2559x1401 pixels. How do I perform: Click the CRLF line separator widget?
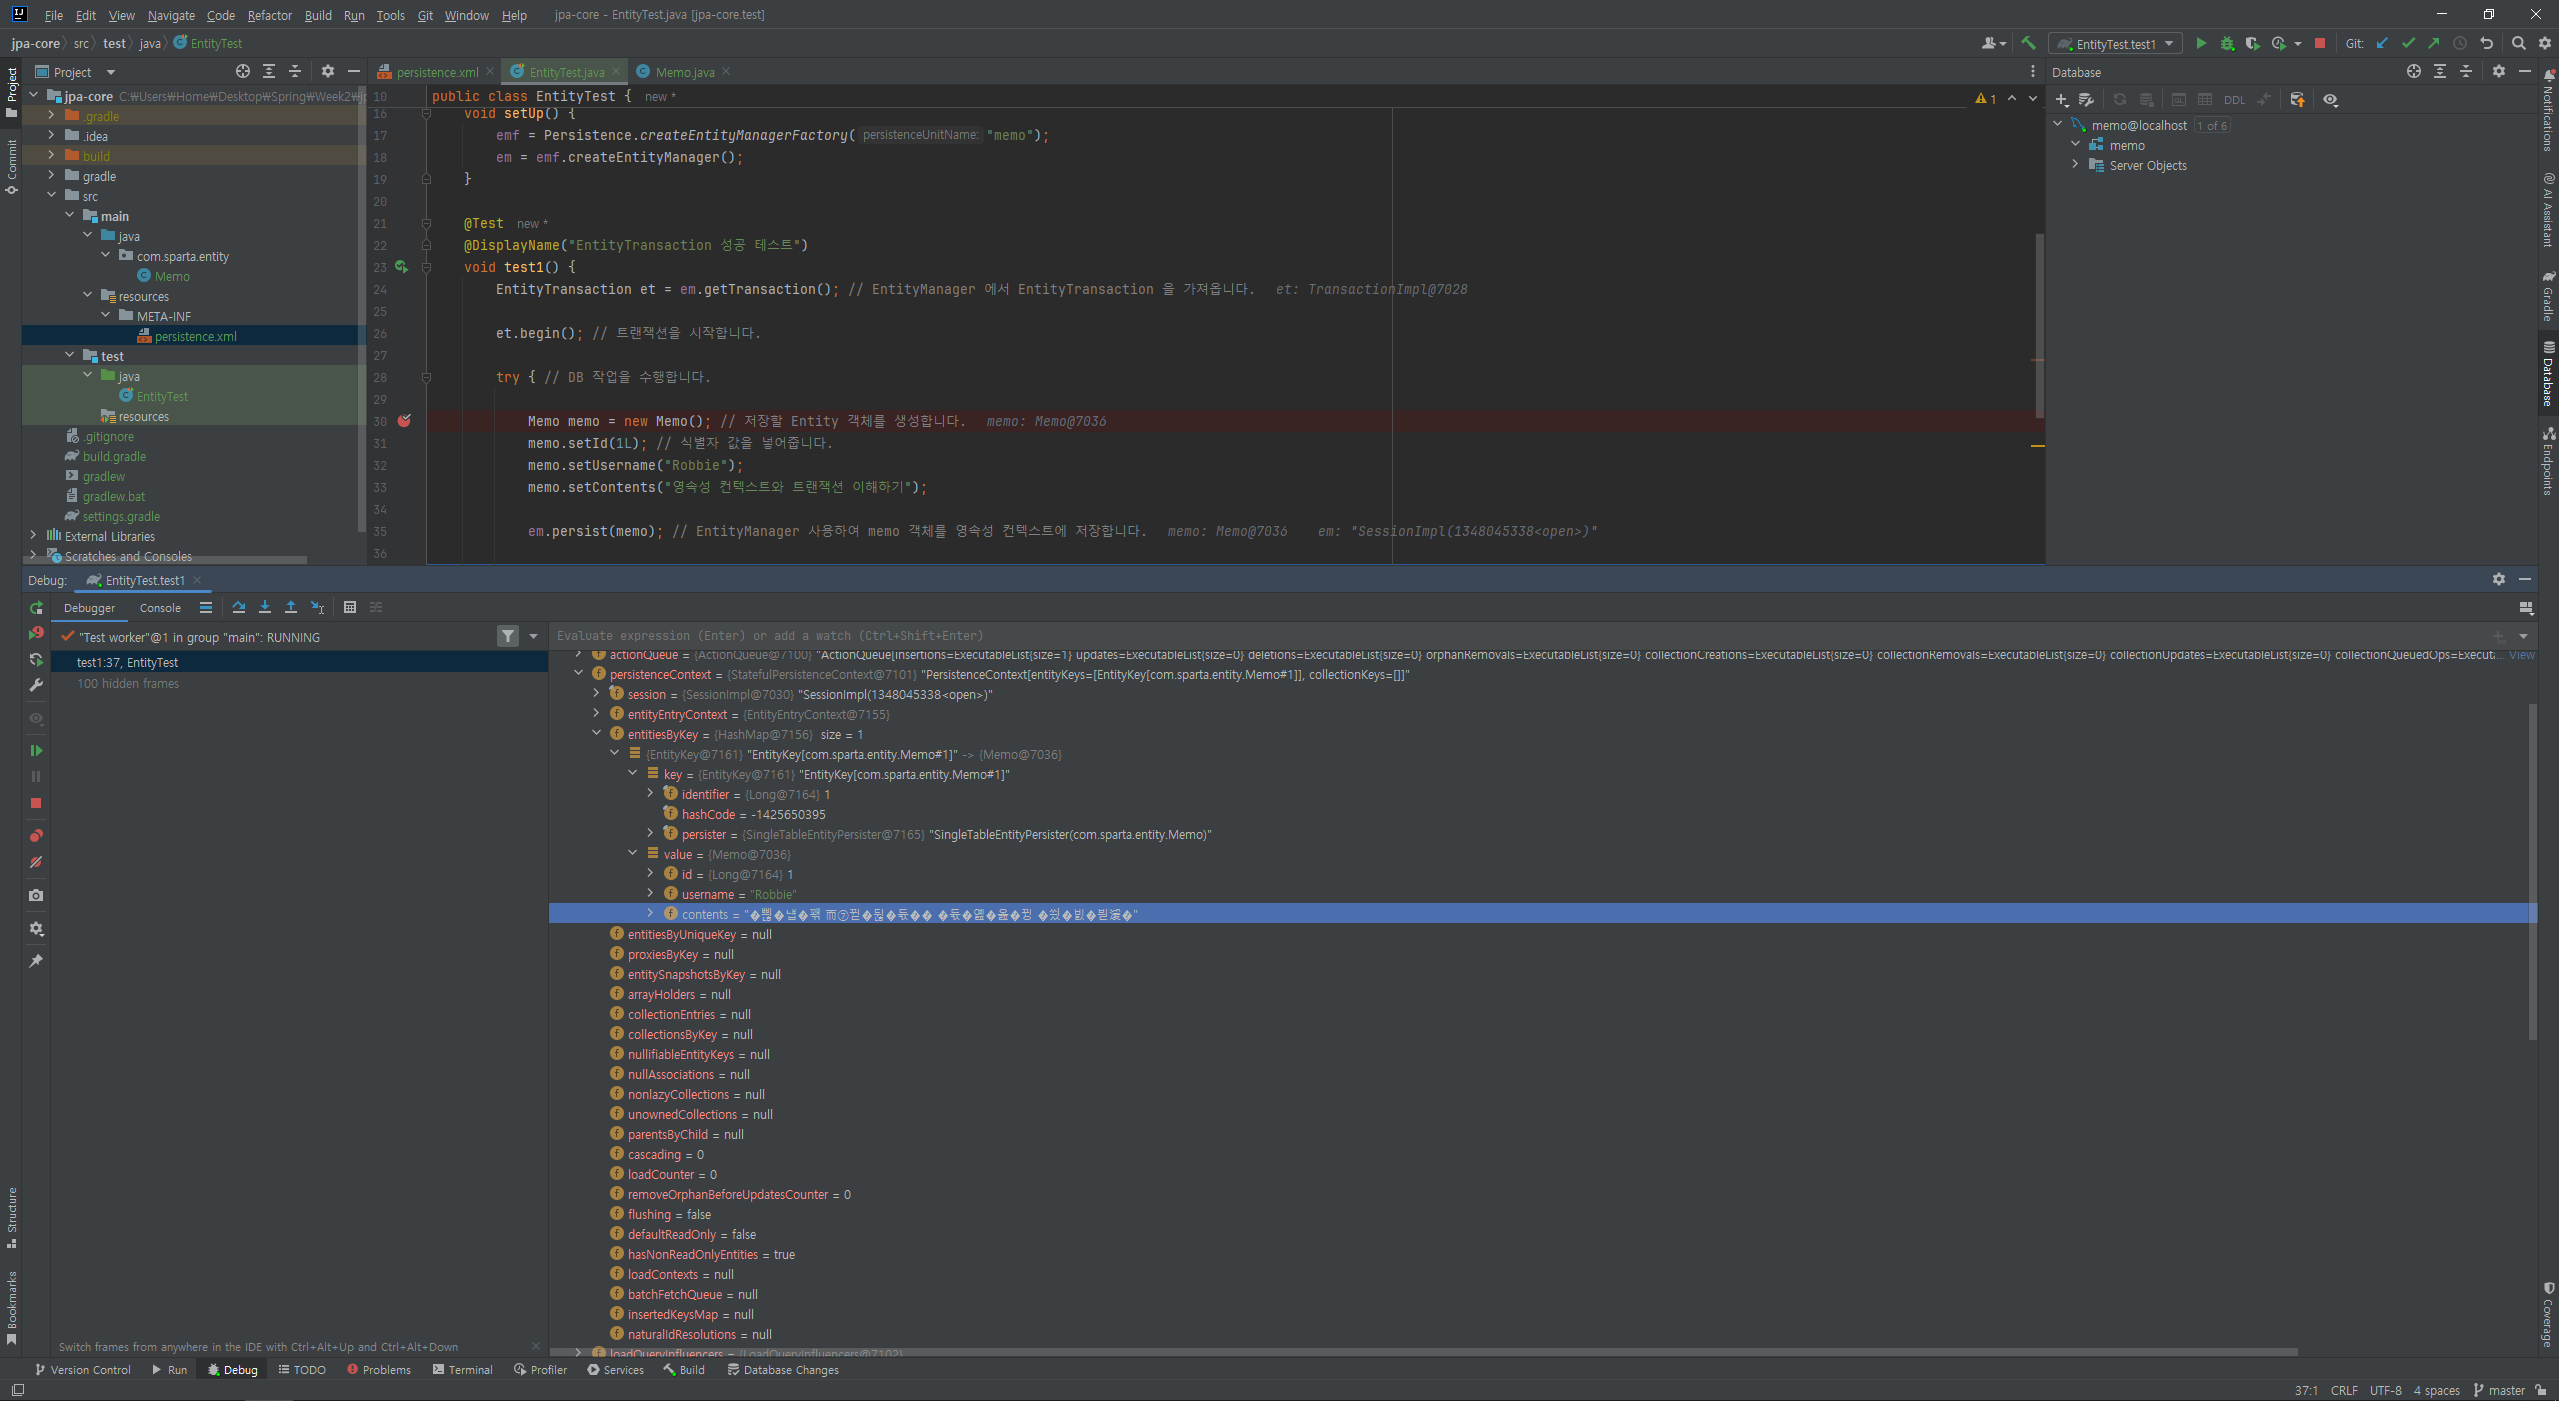click(2344, 1390)
